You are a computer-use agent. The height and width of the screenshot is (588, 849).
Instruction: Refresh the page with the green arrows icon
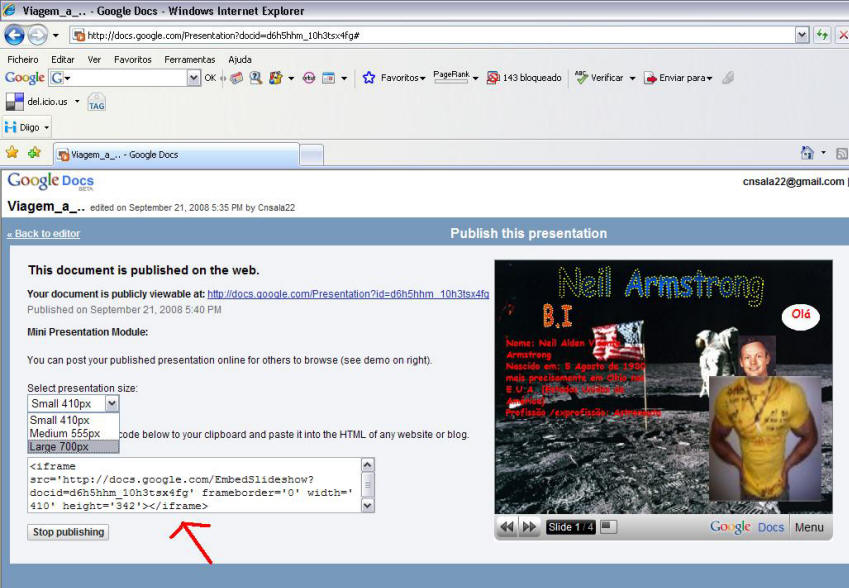point(822,35)
